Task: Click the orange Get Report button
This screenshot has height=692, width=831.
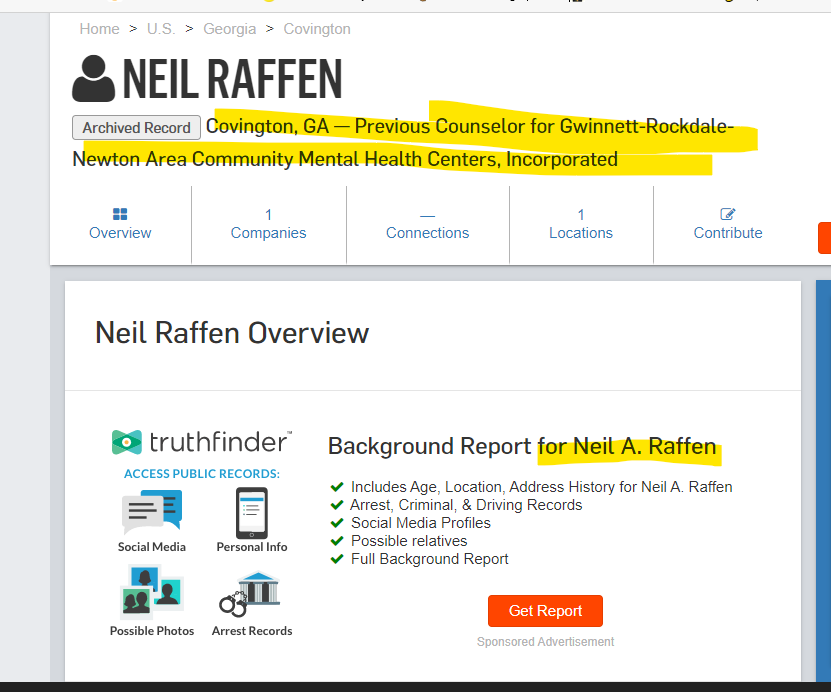Action: click(545, 611)
